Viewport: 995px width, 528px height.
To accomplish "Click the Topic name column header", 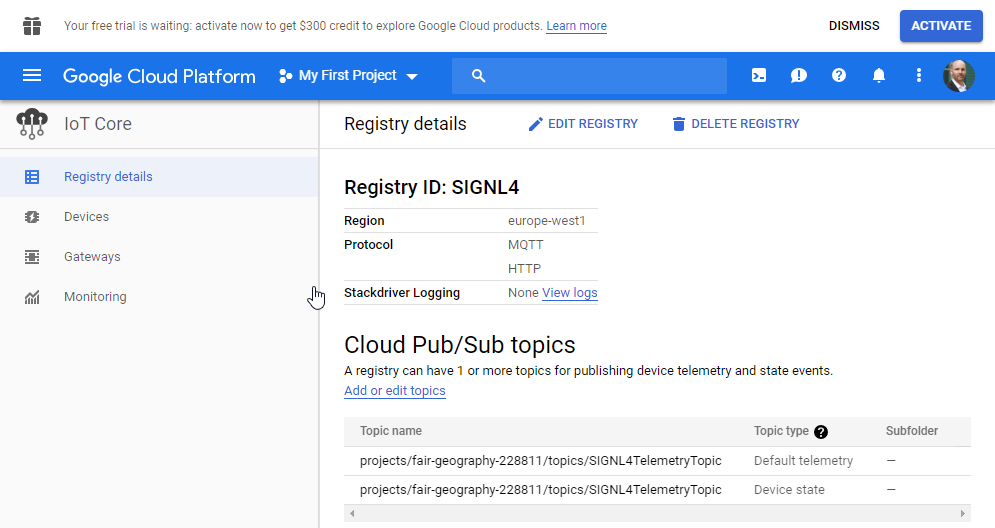I will [x=391, y=431].
